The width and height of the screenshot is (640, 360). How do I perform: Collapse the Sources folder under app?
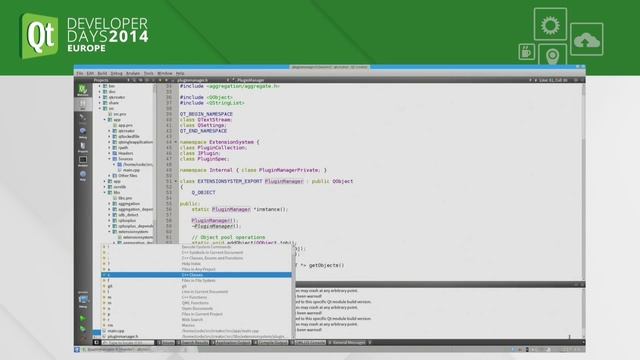(110, 159)
